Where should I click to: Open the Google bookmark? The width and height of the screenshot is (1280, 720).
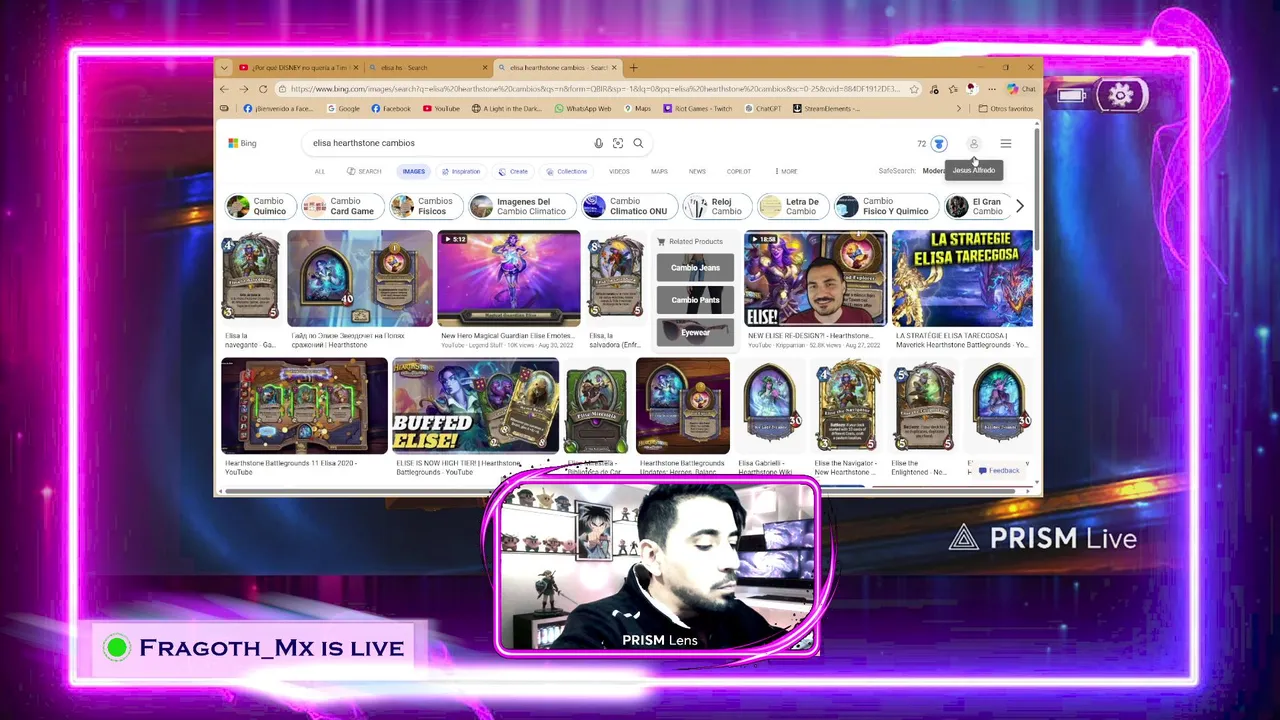(x=343, y=109)
